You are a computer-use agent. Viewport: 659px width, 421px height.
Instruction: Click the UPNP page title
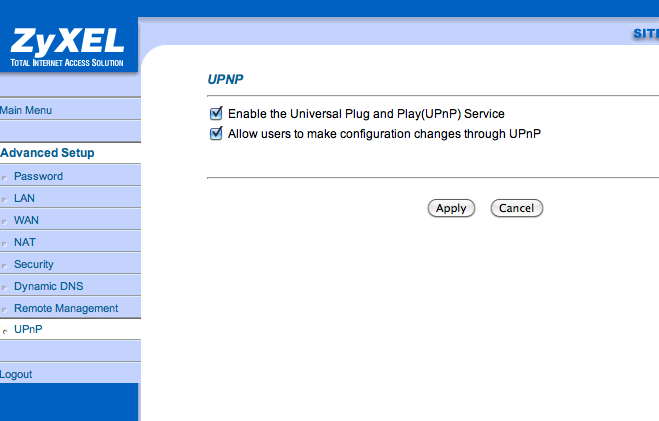point(226,79)
